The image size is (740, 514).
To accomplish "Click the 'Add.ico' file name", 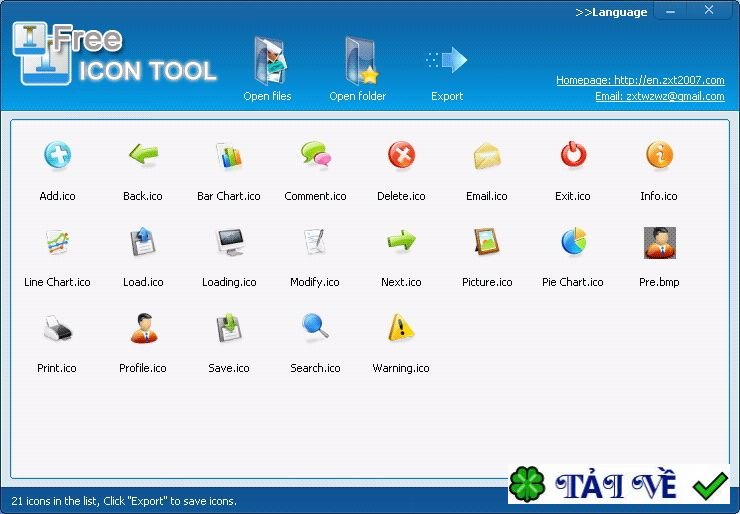I will (58, 196).
